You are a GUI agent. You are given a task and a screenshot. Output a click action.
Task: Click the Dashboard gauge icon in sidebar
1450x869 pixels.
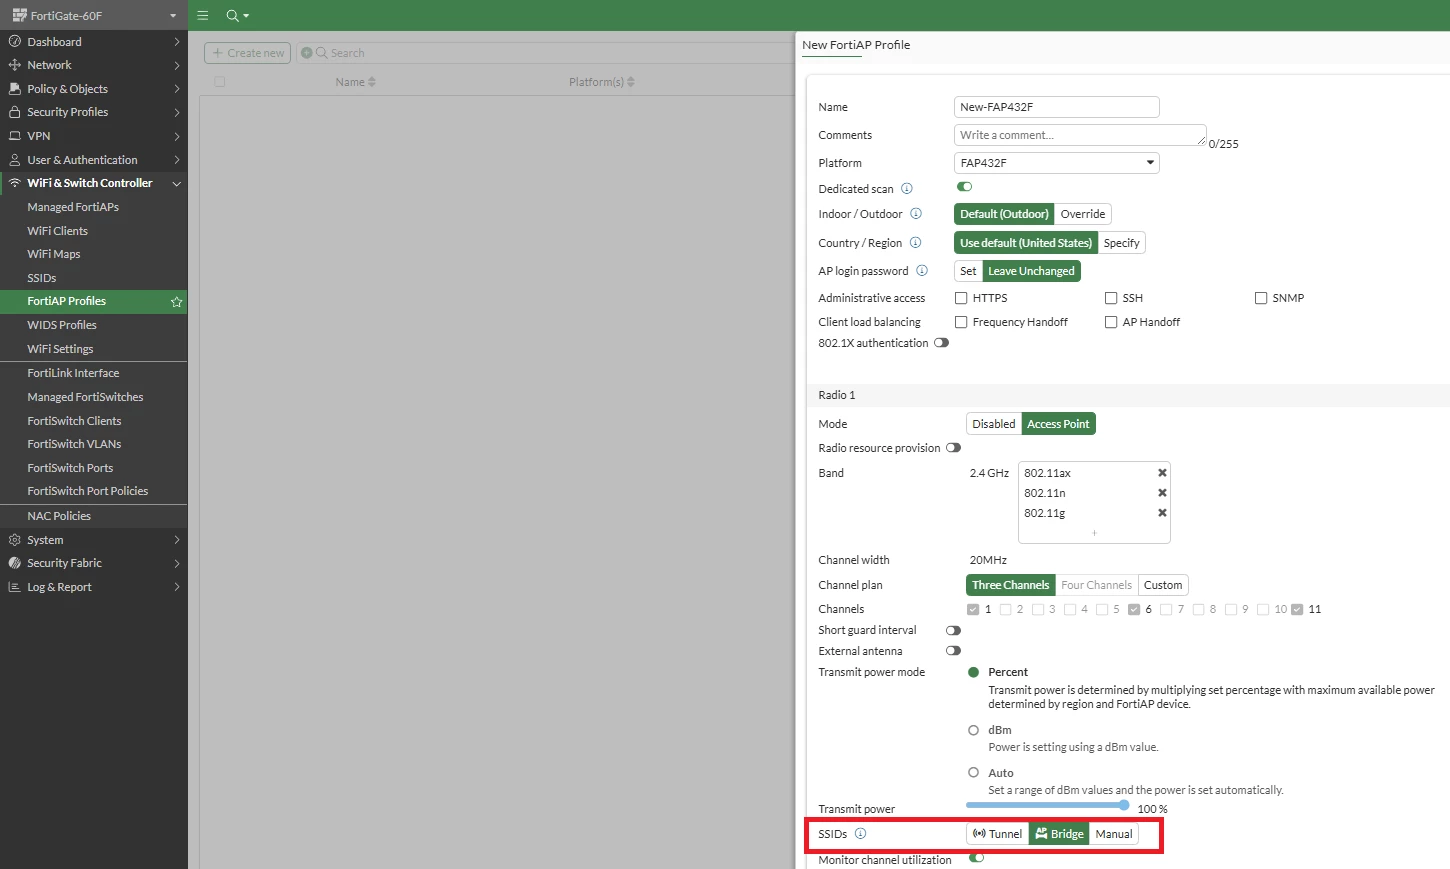(15, 42)
